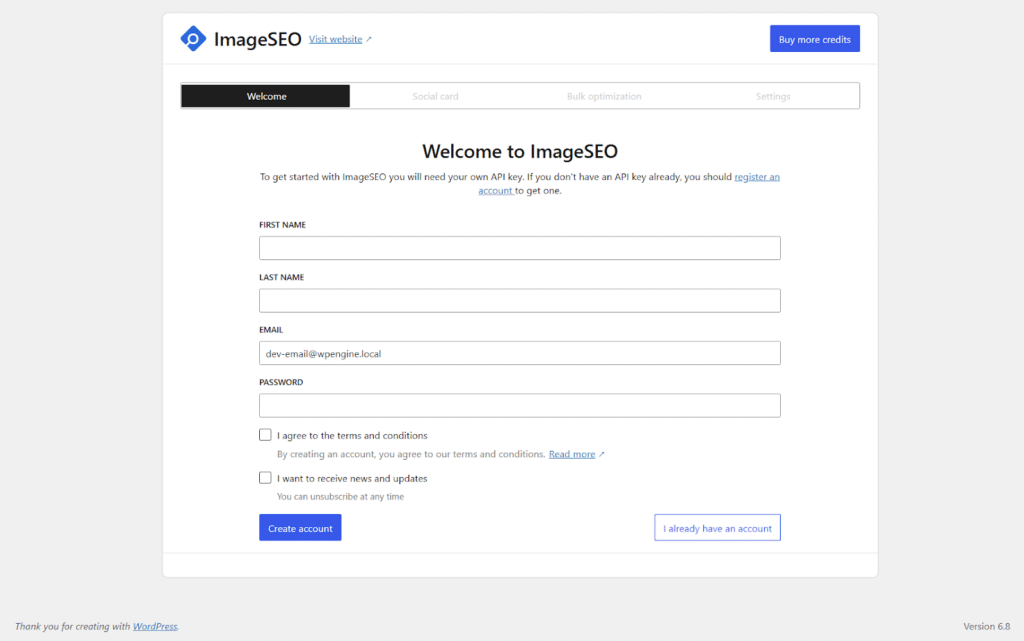Click I already have an account button
This screenshot has height=641, width=1024.
717,527
